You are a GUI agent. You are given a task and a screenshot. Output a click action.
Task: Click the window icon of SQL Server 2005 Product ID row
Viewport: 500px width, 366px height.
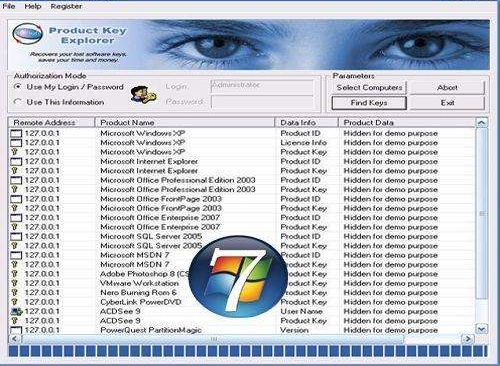(x=16, y=237)
